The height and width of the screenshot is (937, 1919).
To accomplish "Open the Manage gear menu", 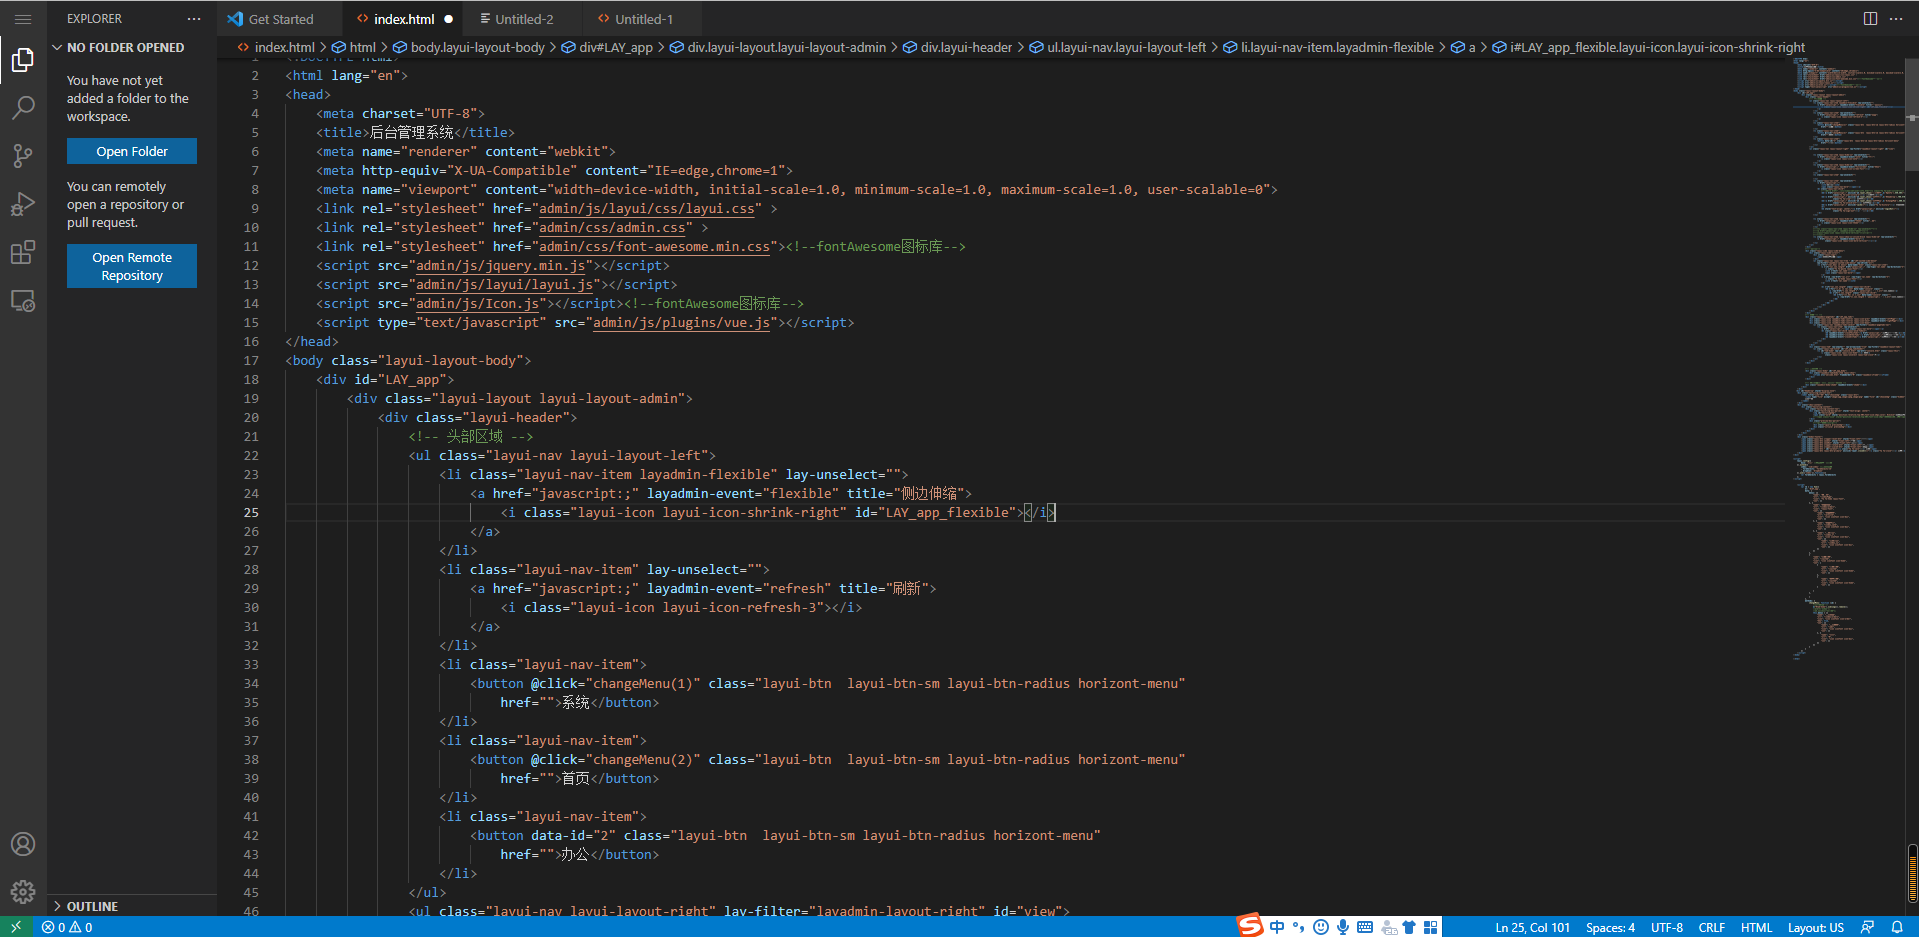I will (23, 892).
